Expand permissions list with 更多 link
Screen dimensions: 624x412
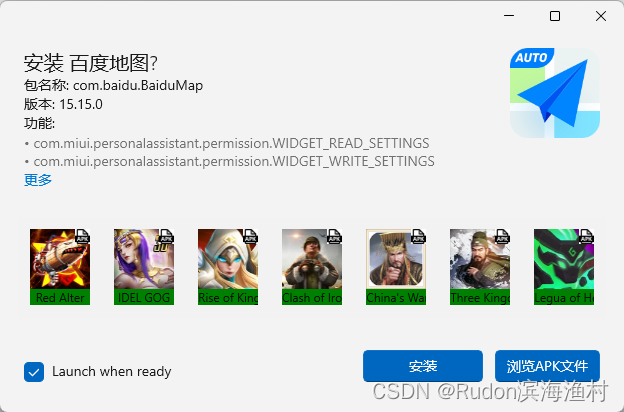coord(38,180)
